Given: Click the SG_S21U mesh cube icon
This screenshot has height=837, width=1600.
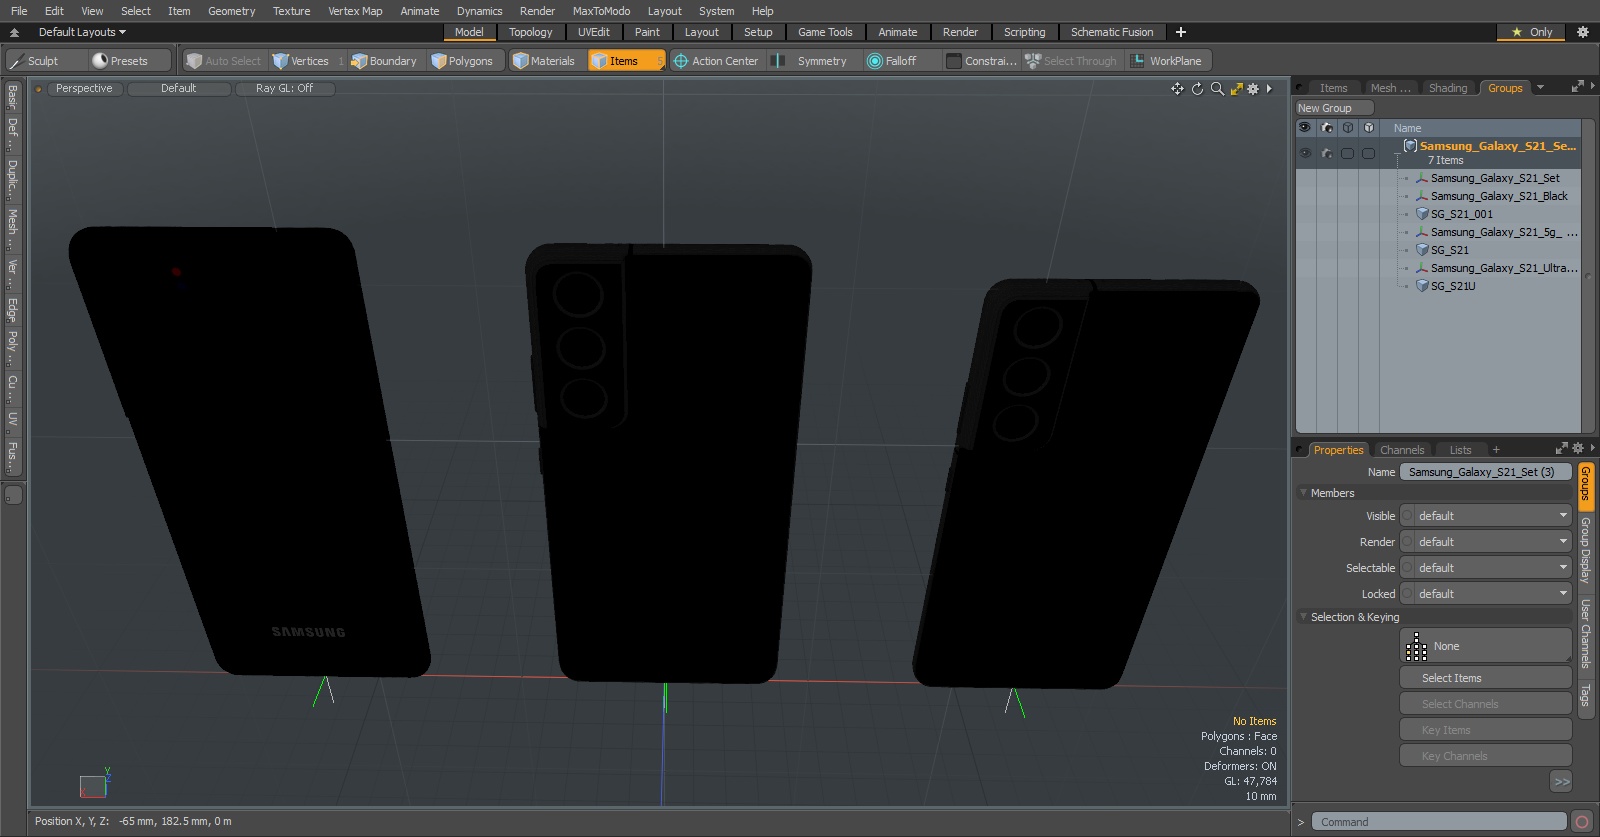Looking at the screenshot, I should (1422, 286).
